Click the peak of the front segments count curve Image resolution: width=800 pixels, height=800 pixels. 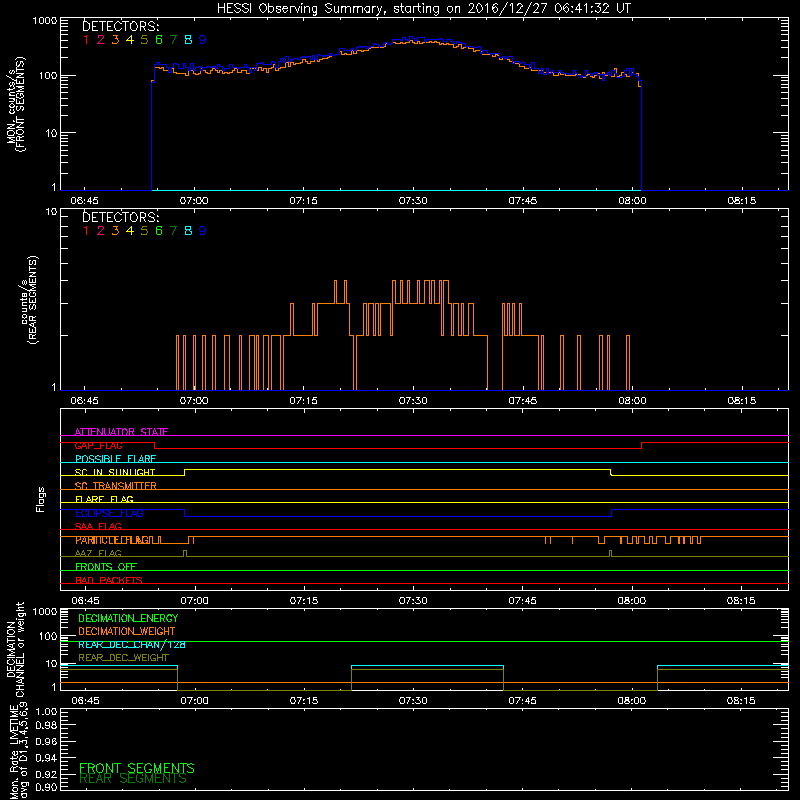(x=412, y=40)
